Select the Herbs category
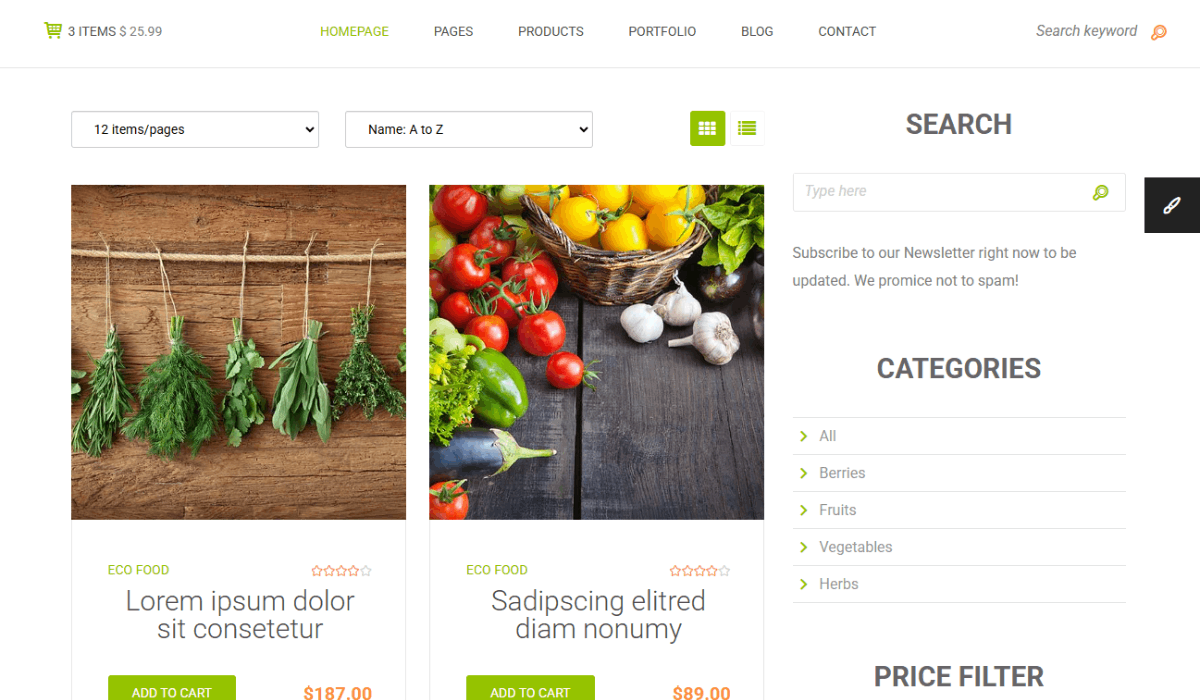 (x=838, y=584)
